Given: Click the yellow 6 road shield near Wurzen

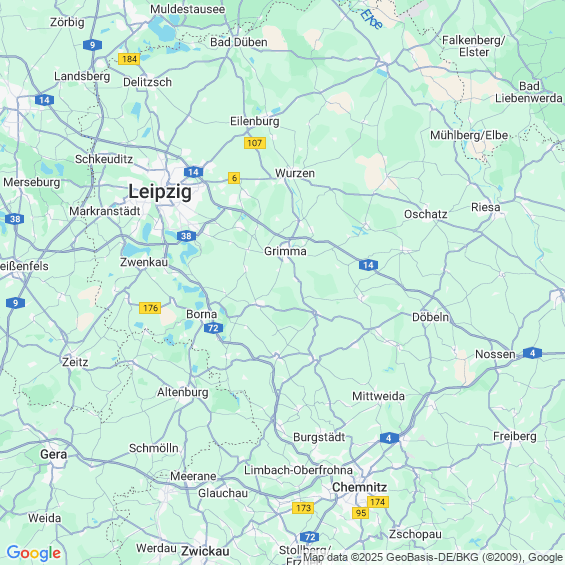Looking at the screenshot, I should pos(234,178).
